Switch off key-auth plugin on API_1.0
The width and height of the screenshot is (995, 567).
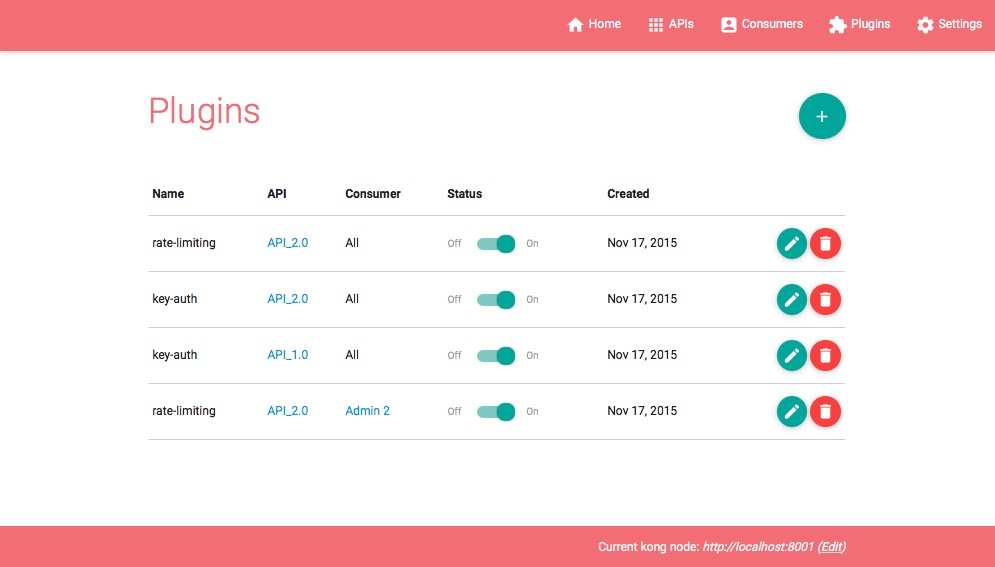[x=496, y=355]
